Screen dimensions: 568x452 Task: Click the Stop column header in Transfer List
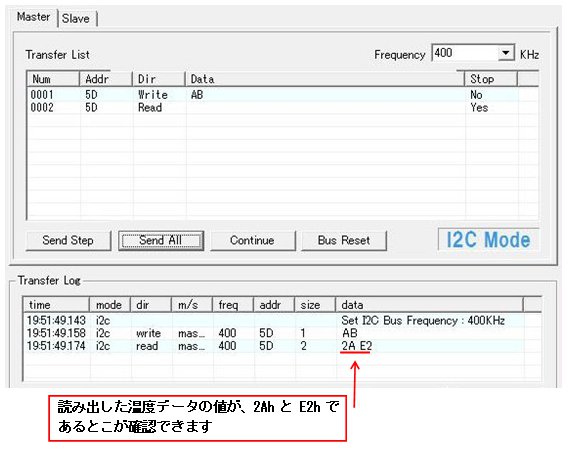pyautogui.click(x=491, y=79)
